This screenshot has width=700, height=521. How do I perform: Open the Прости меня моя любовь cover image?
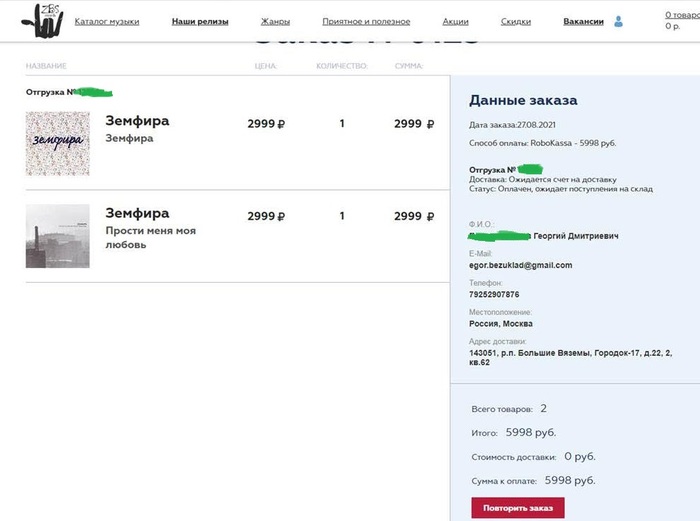pos(57,236)
